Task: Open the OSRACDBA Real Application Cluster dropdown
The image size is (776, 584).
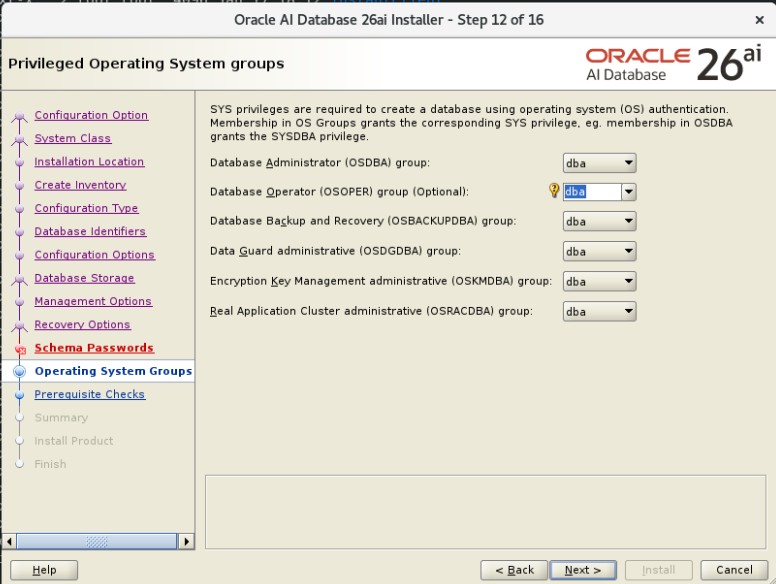Action: coord(599,311)
